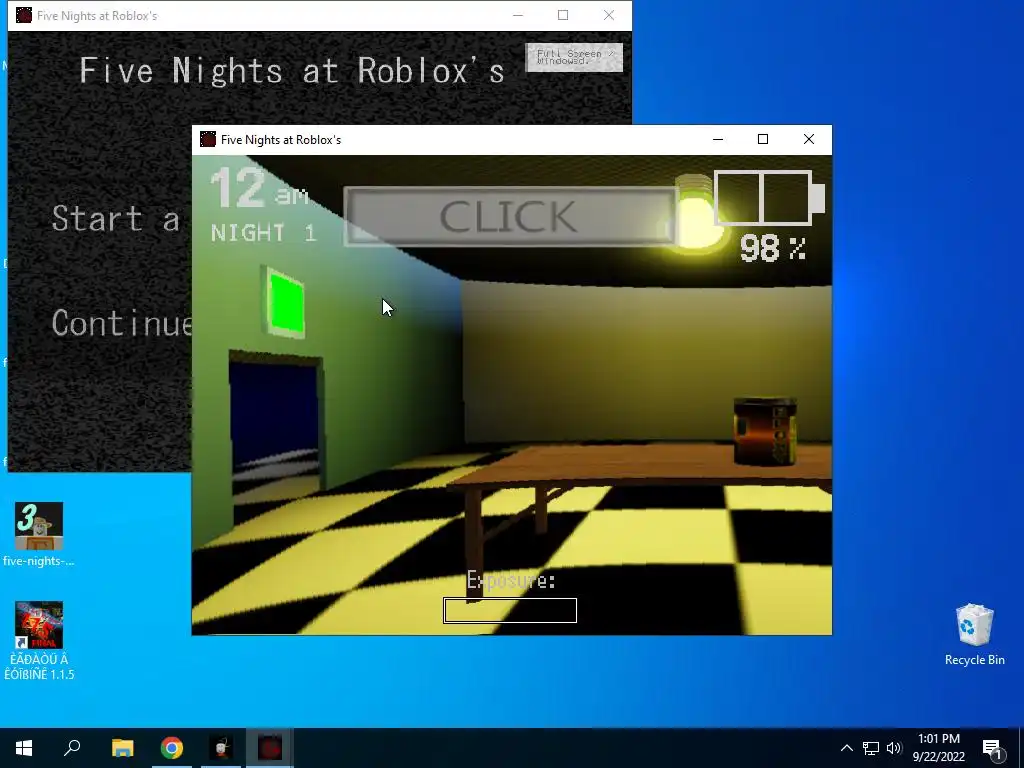Image resolution: width=1024 pixels, height=768 pixels.
Task: Open the taskbar clock showing 1:01 PM
Action: click(x=938, y=748)
